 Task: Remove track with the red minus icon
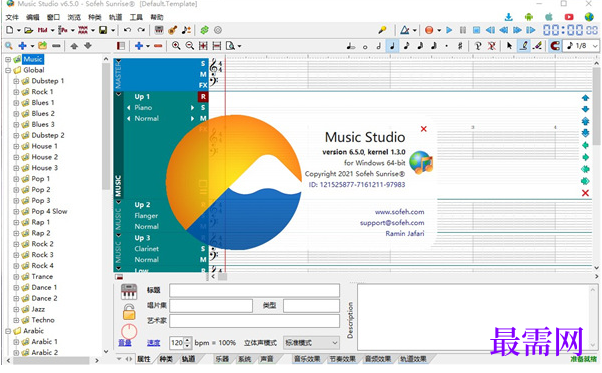(158, 46)
